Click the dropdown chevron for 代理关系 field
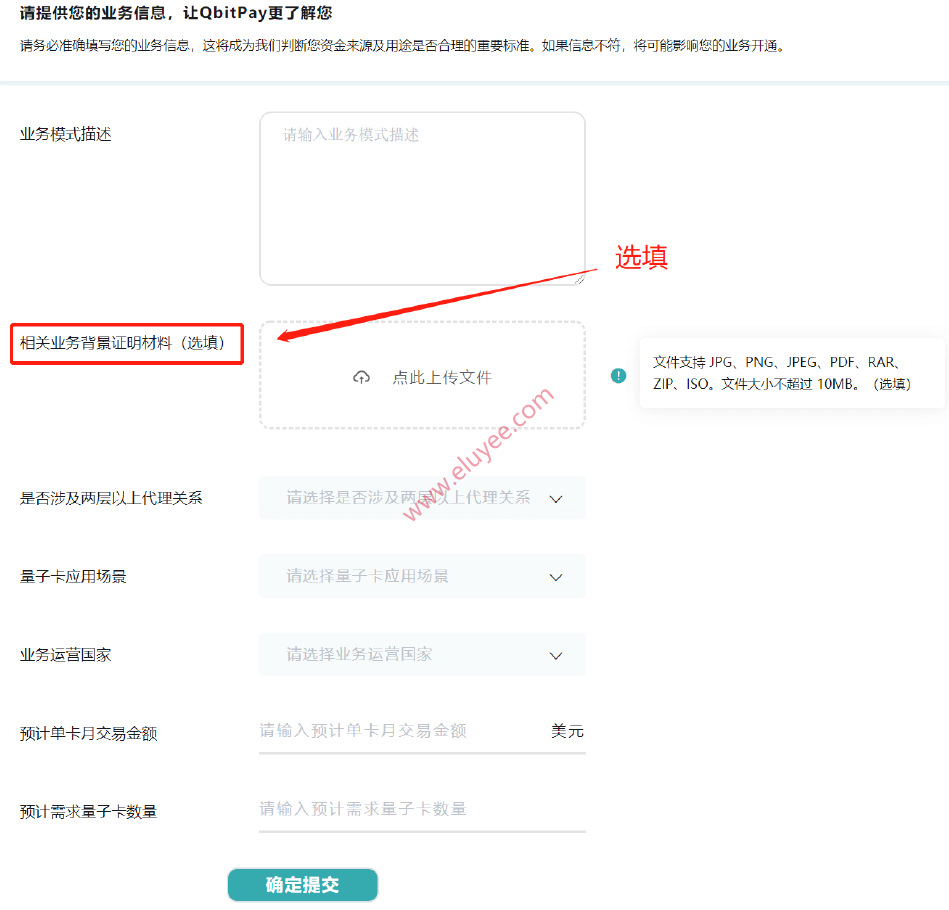The width and height of the screenshot is (949, 910). point(555,497)
